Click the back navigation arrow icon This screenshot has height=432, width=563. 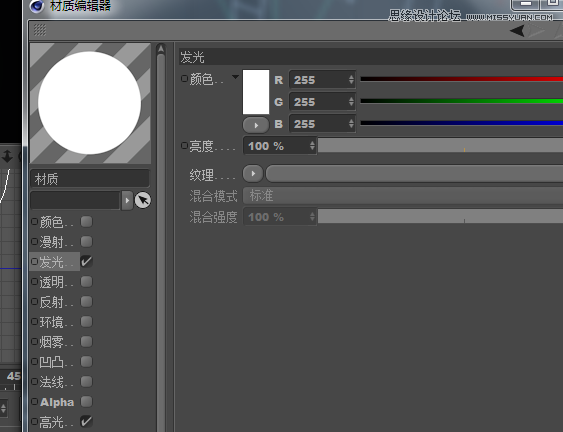517,31
